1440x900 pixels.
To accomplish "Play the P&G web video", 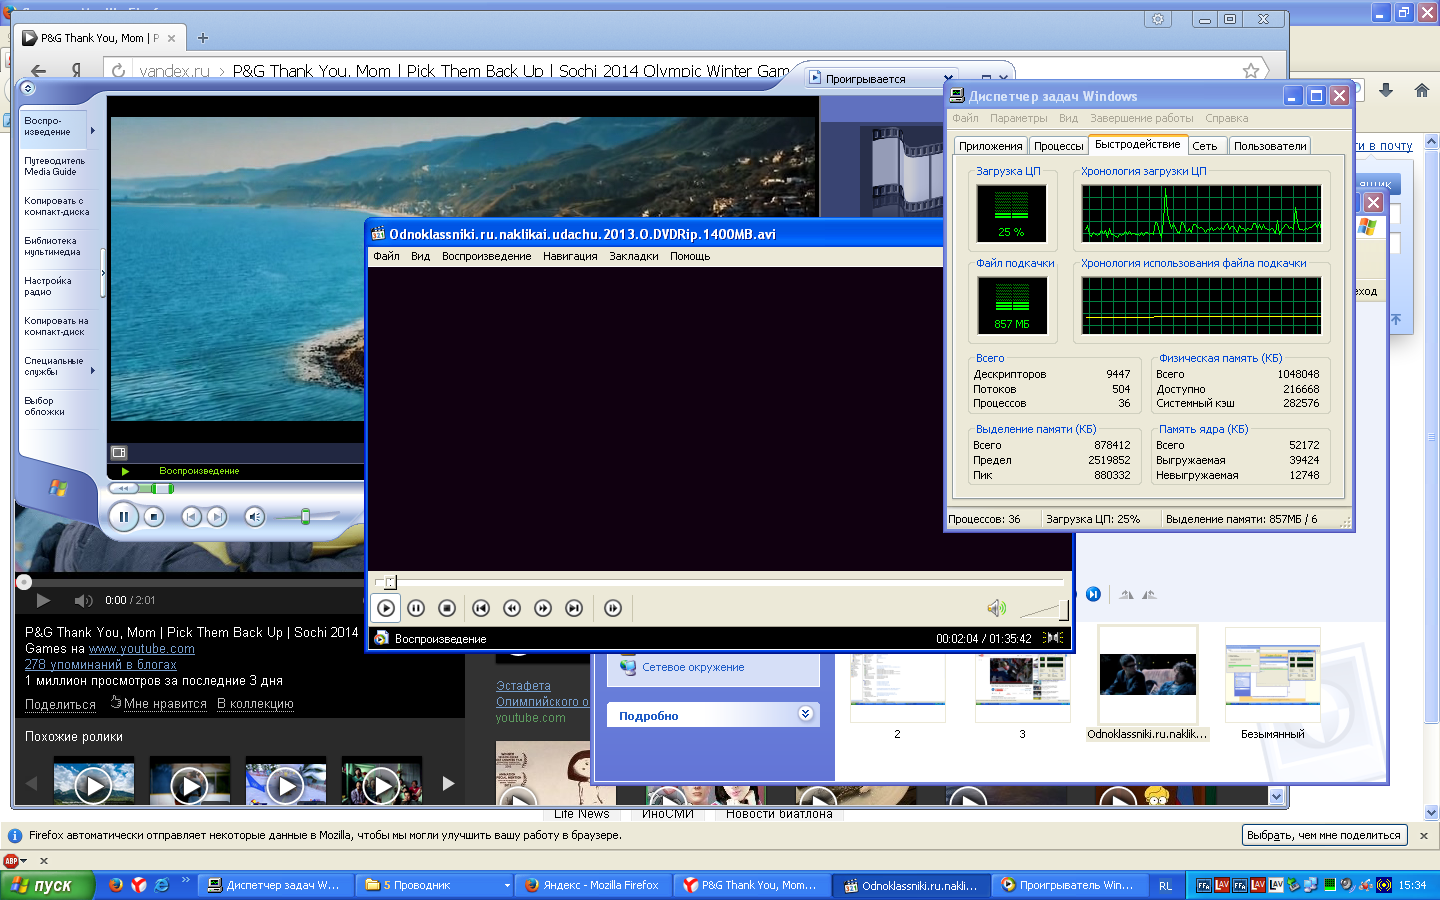I will pyautogui.click(x=43, y=601).
